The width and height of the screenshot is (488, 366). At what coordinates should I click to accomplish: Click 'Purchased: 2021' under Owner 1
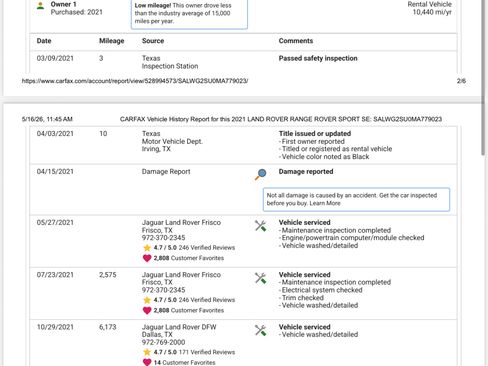pyautogui.click(x=77, y=12)
